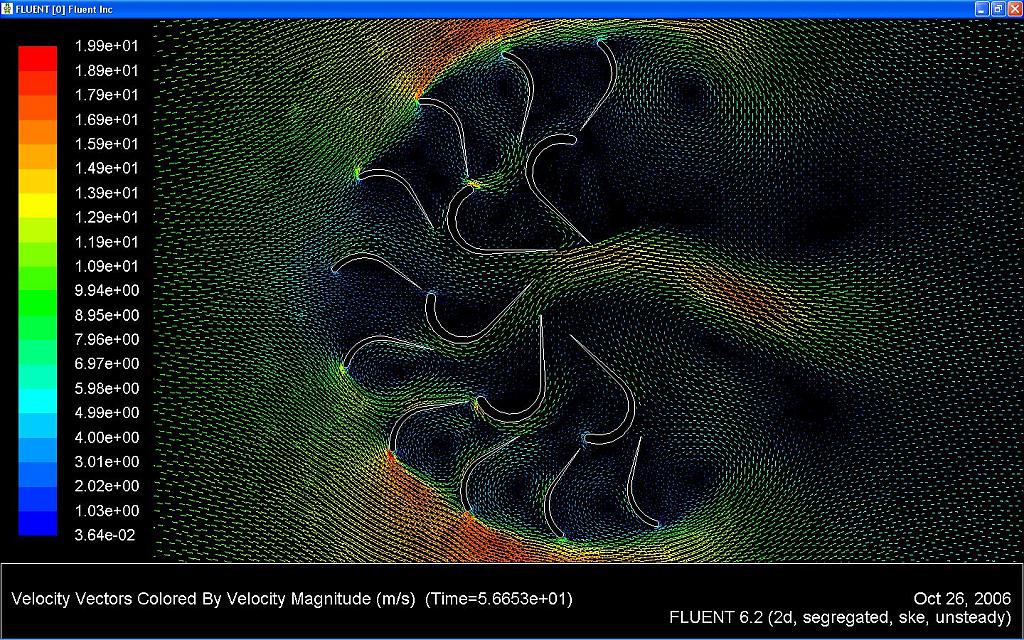Click the 'Oct 26, 2006' date text

962,598
